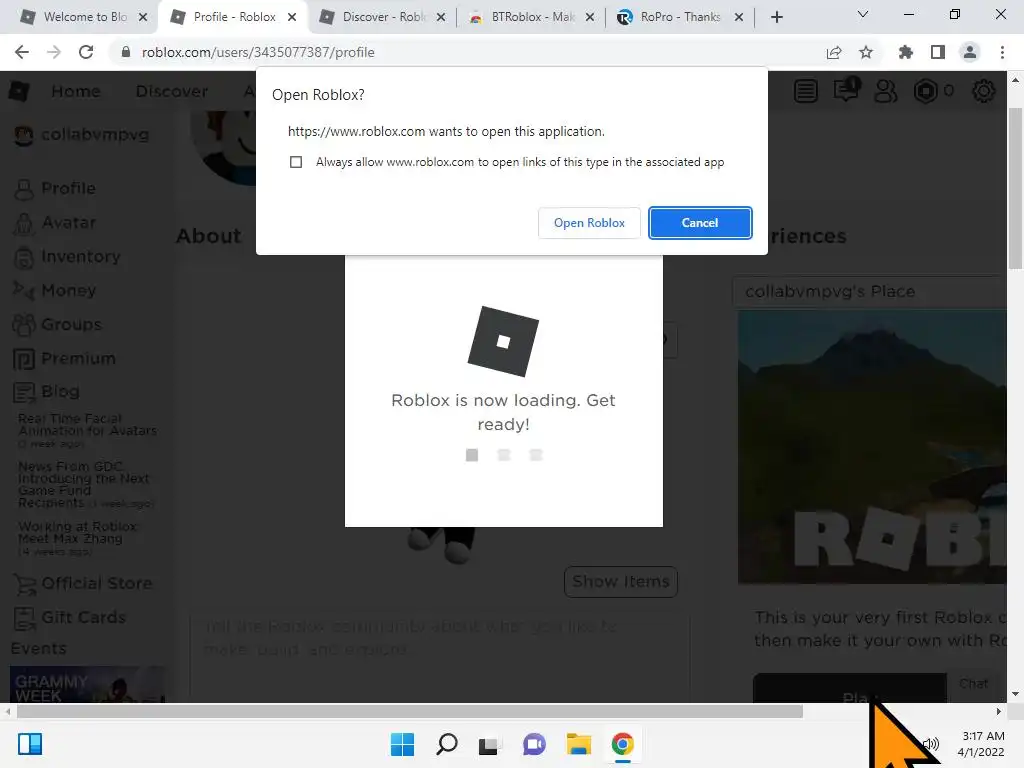This screenshot has height=768, width=1024.
Task: Click the About description text box
Action: coord(439,658)
